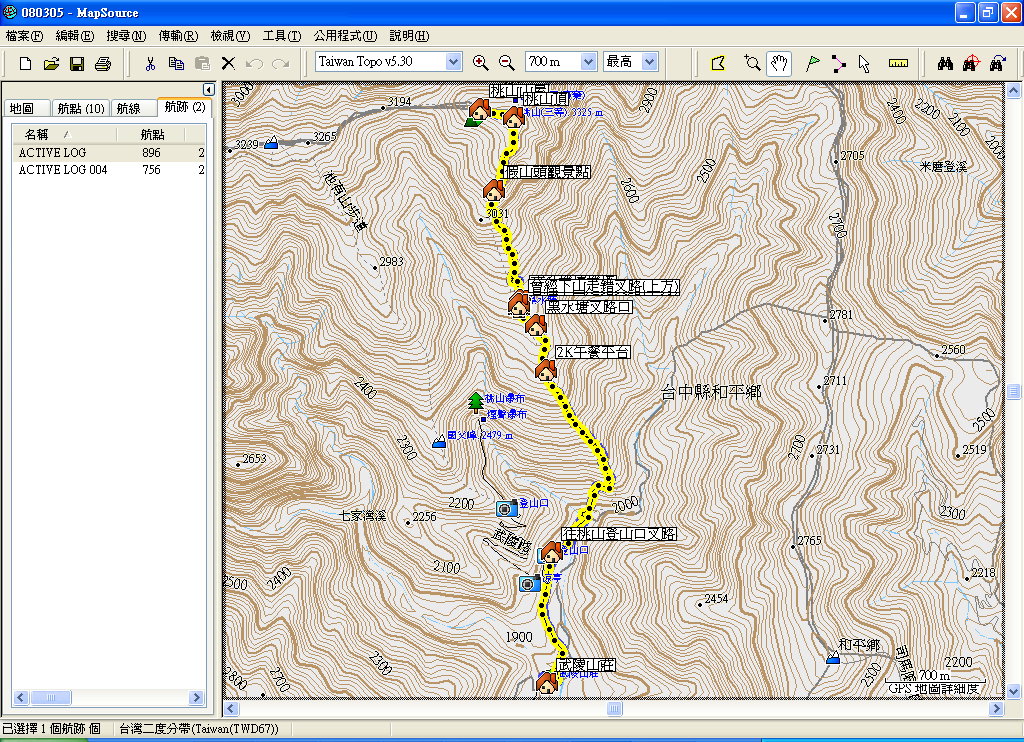Sort tracks by 航點 column header
The width and height of the screenshot is (1024, 742).
pos(152,135)
